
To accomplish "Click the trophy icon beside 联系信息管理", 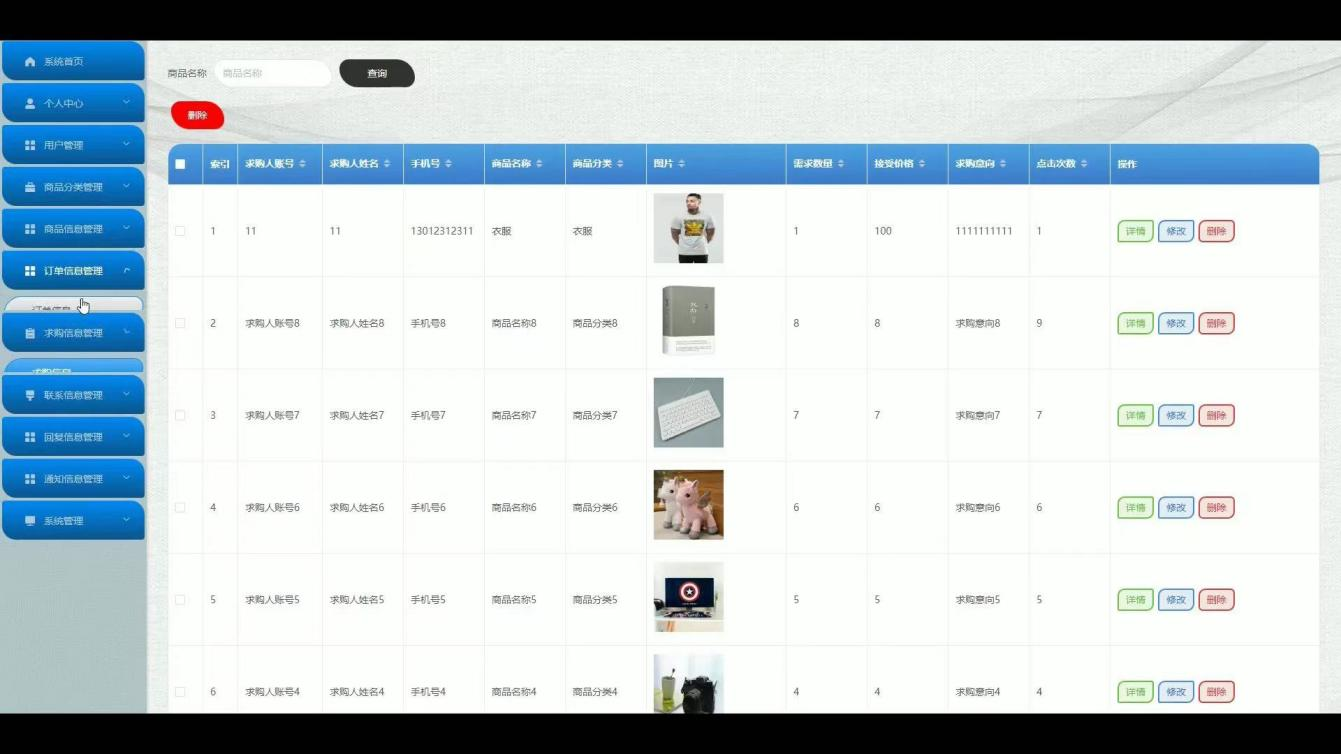I will tap(30, 395).
